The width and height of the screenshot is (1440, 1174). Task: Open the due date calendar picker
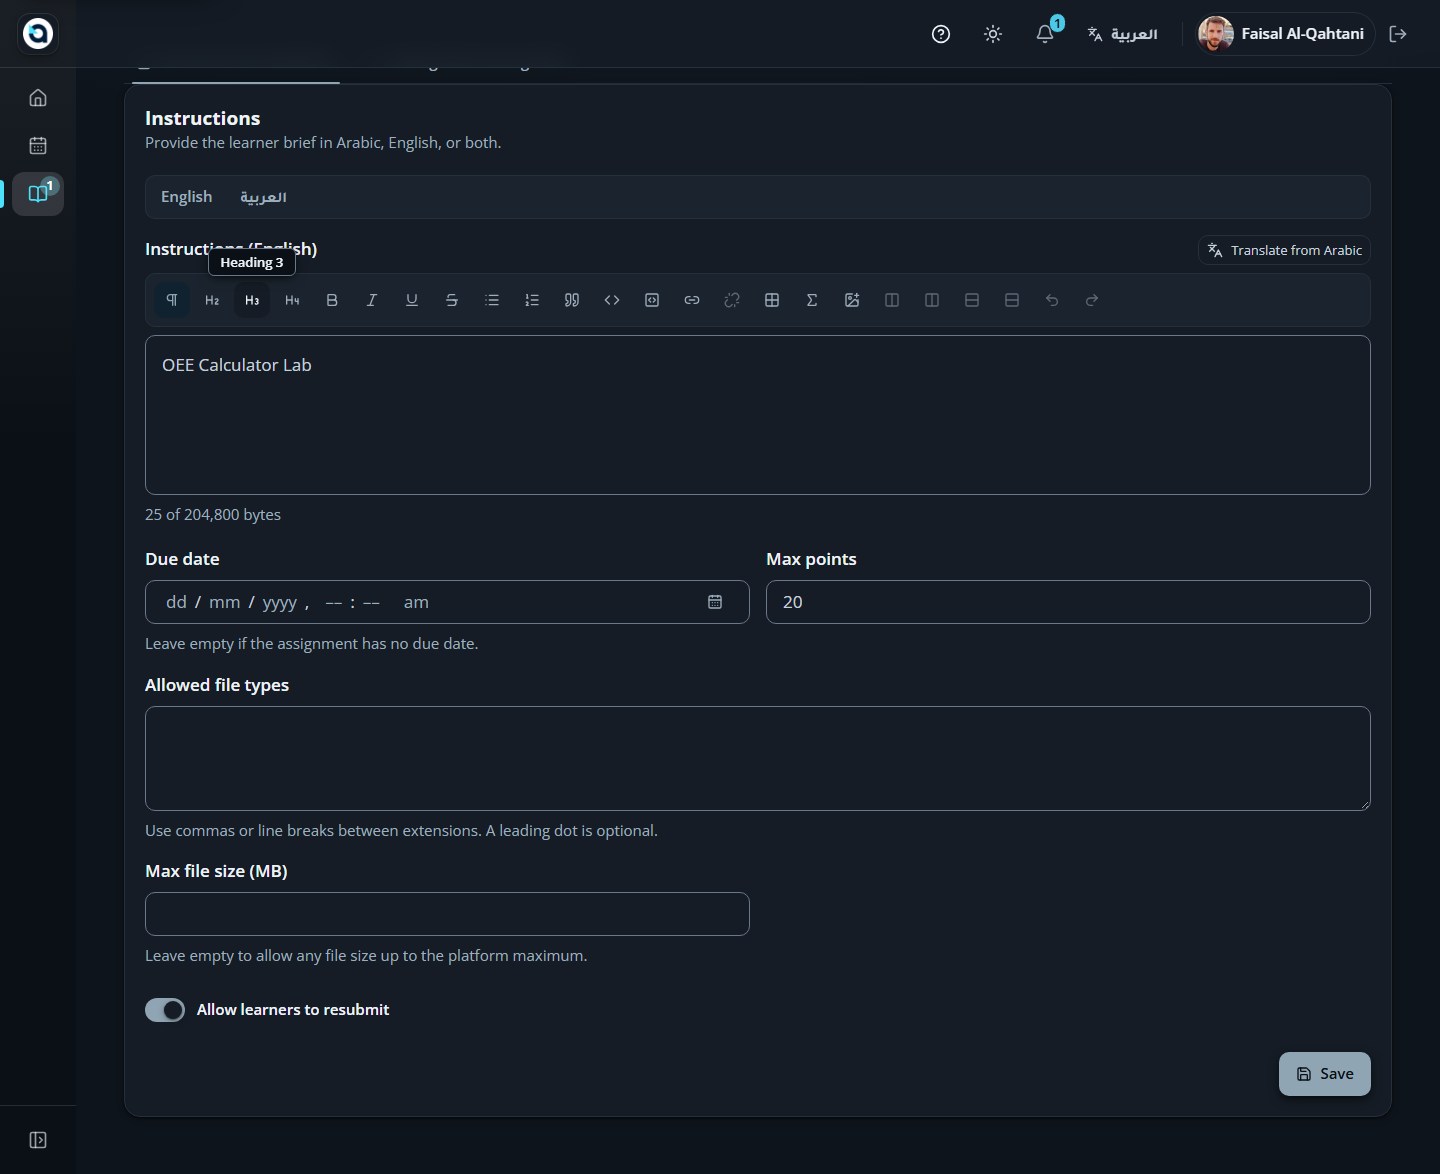[x=715, y=602]
